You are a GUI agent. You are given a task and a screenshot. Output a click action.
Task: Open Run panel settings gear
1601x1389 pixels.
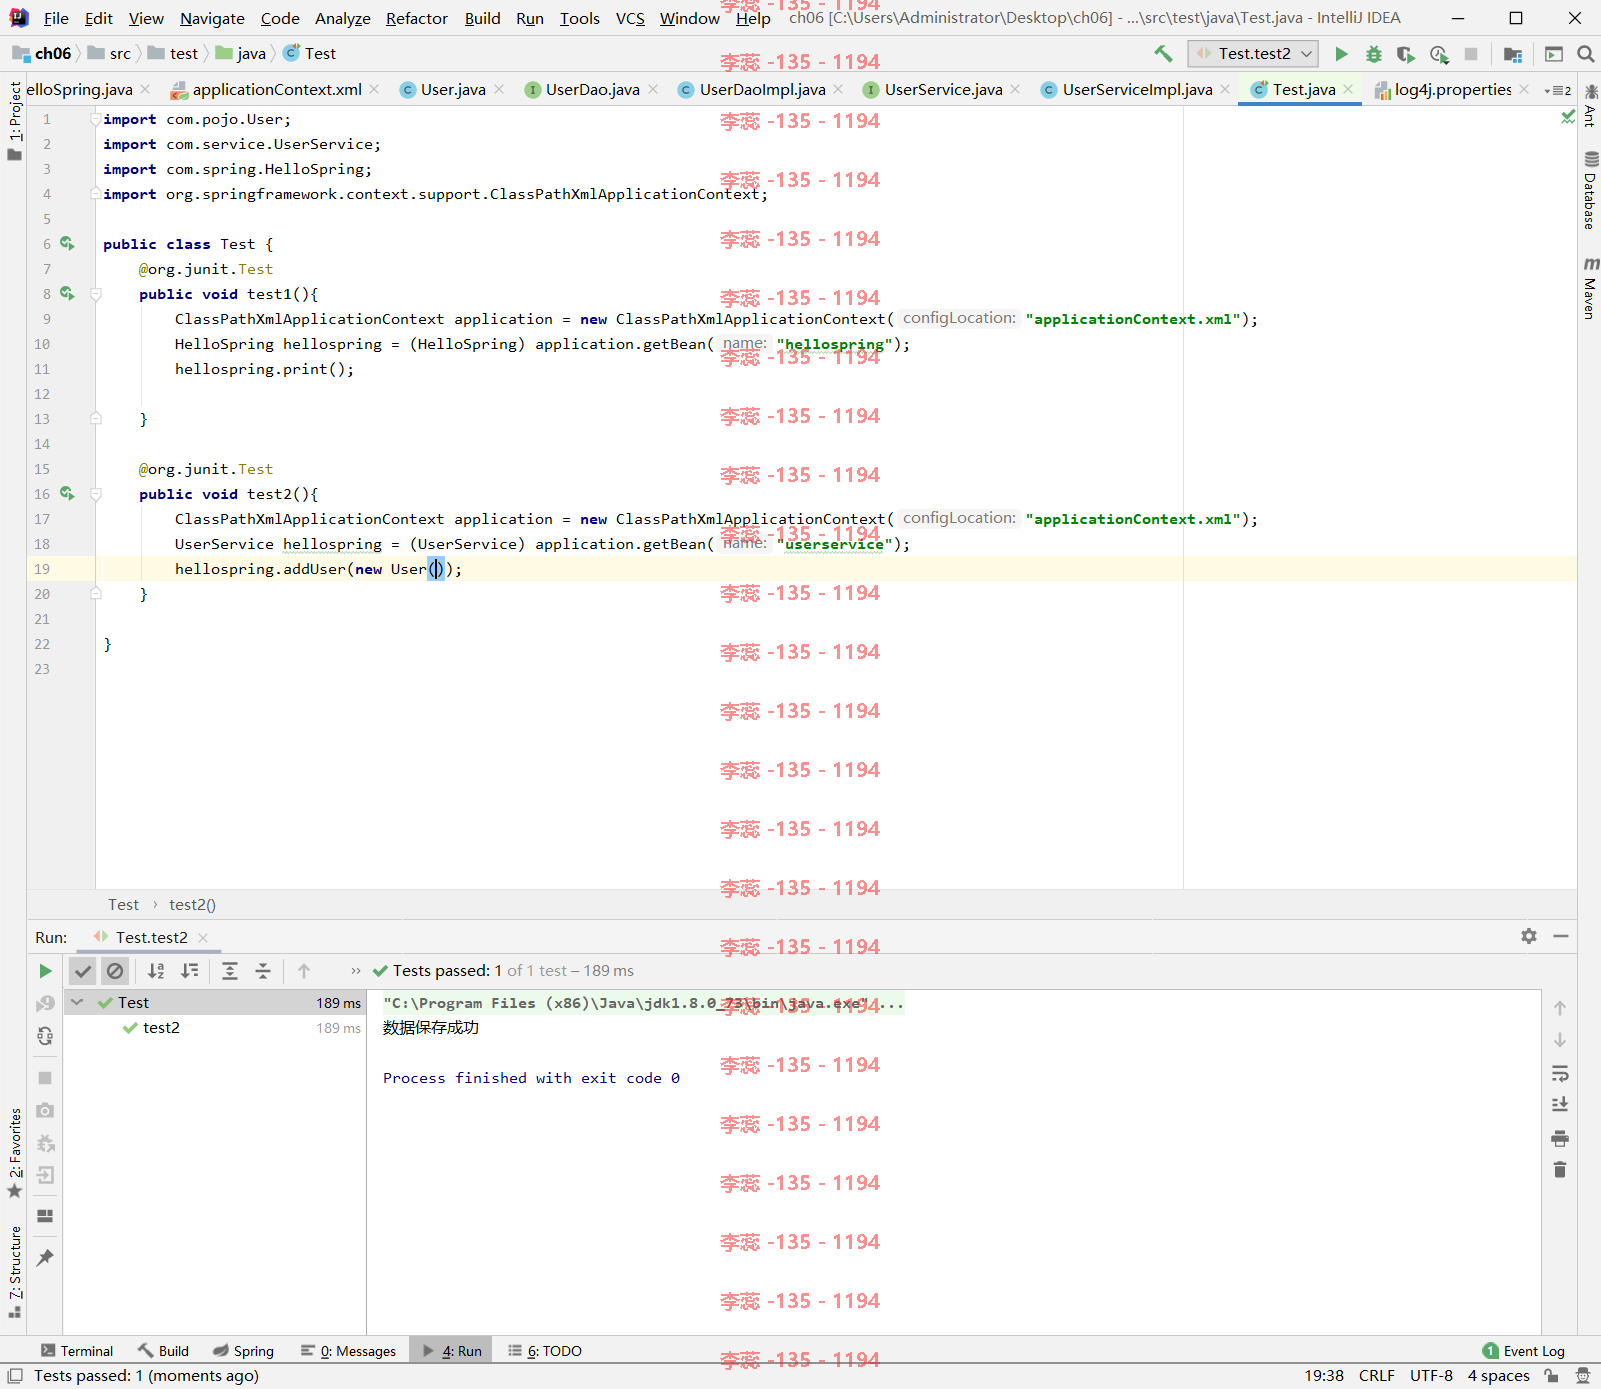(x=1529, y=936)
